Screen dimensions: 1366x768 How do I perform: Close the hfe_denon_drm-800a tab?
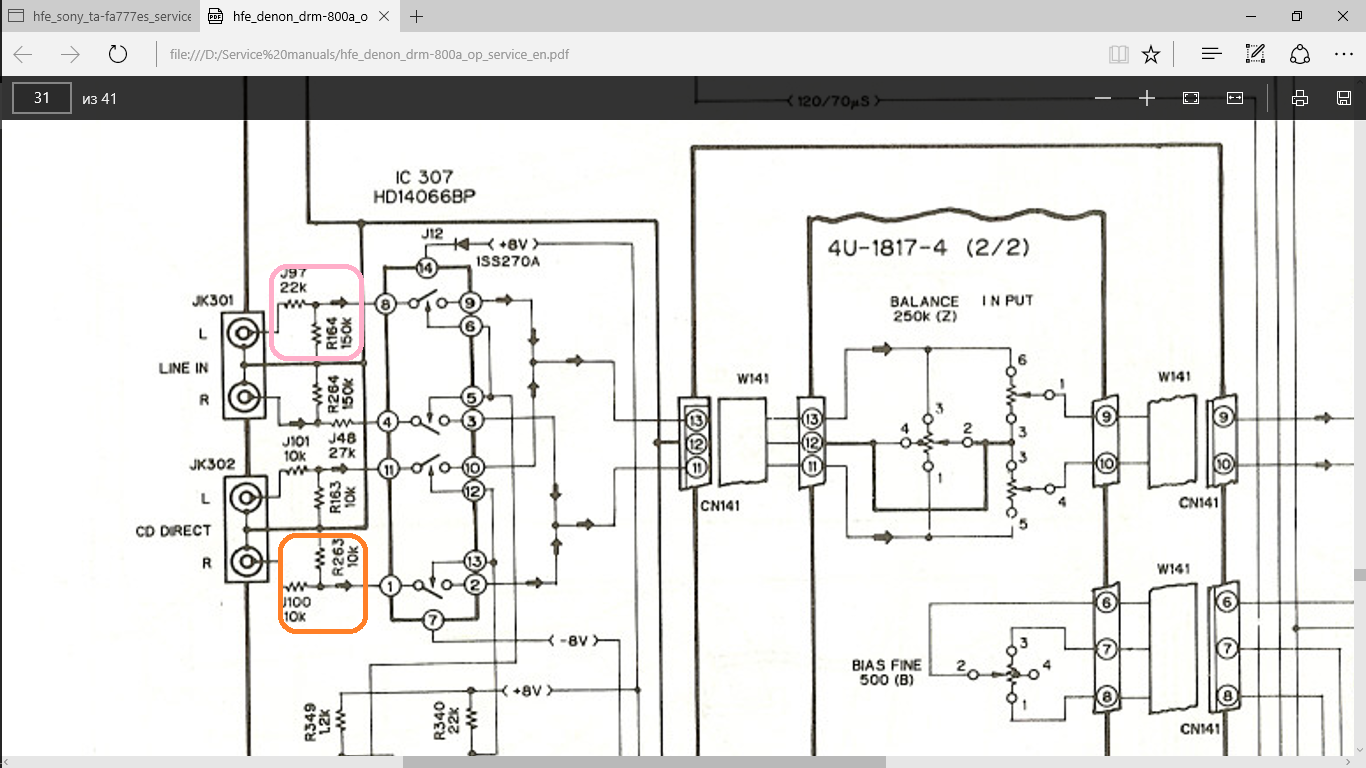[385, 17]
